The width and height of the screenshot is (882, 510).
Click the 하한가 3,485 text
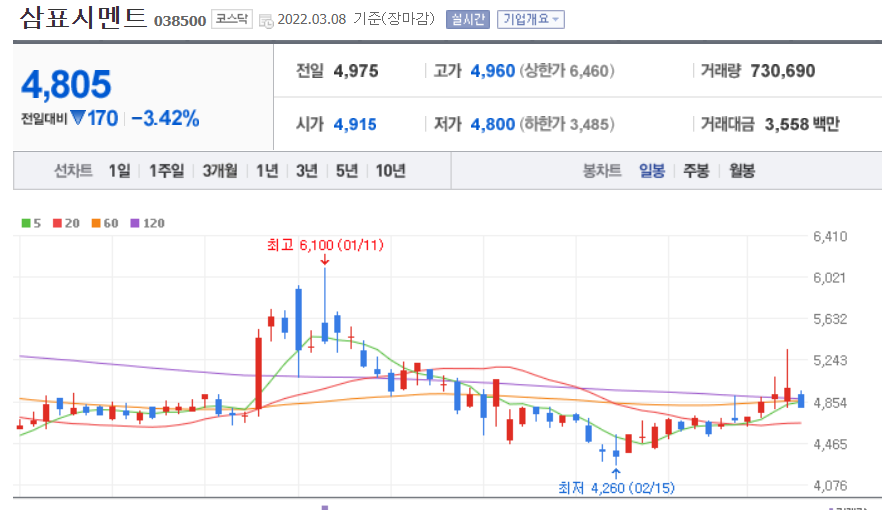click(x=567, y=124)
